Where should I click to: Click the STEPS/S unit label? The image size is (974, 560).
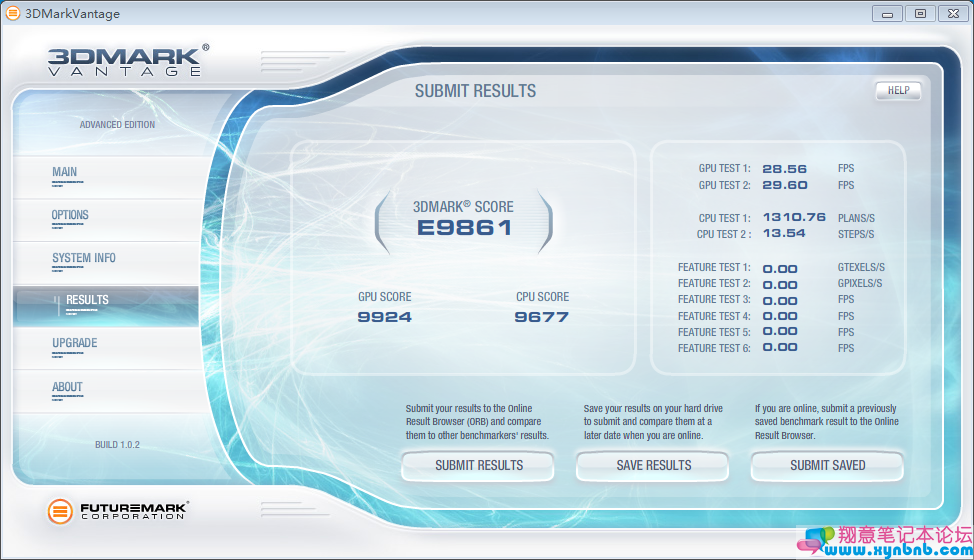(855, 235)
